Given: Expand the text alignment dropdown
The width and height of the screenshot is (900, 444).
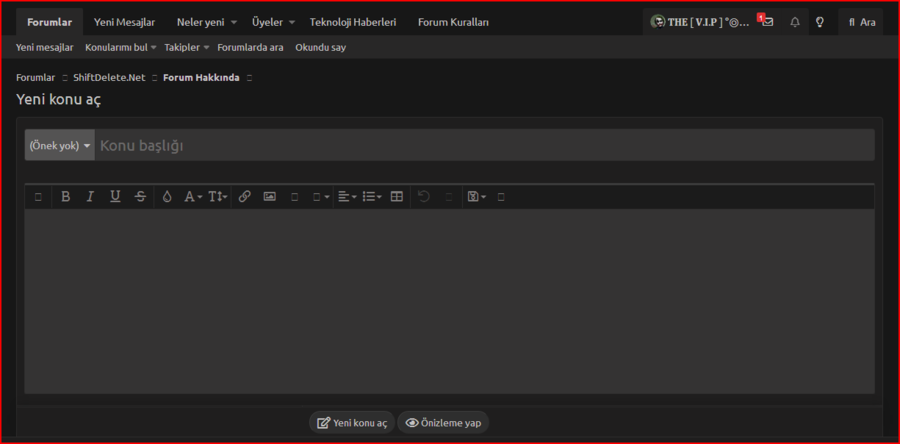Looking at the screenshot, I should (x=347, y=197).
